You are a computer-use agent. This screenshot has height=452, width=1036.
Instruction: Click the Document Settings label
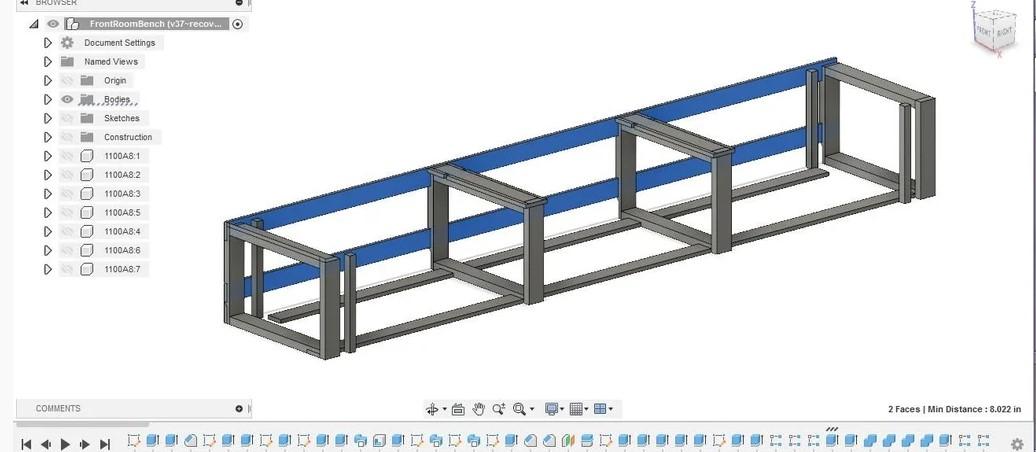click(120, 42)
